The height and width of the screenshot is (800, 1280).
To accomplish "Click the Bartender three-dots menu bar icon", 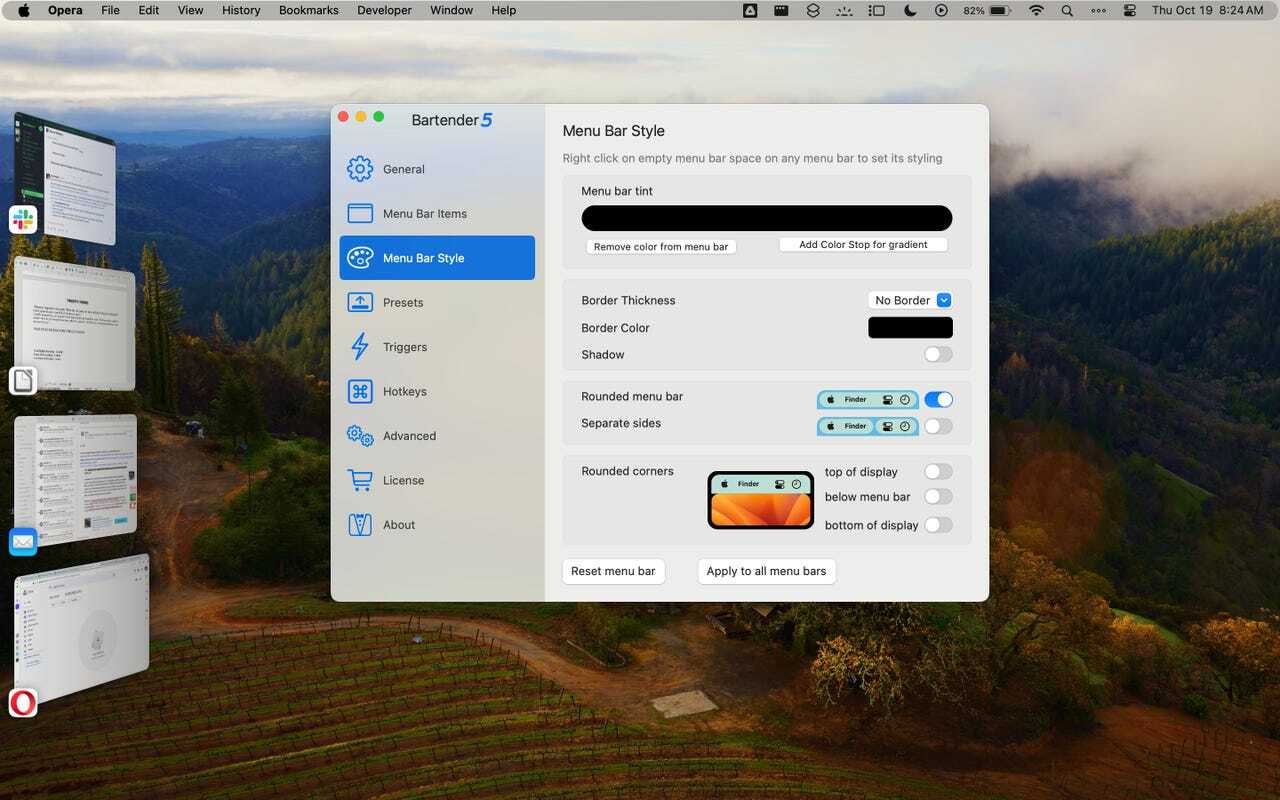I will click(x=1098, y=10).
